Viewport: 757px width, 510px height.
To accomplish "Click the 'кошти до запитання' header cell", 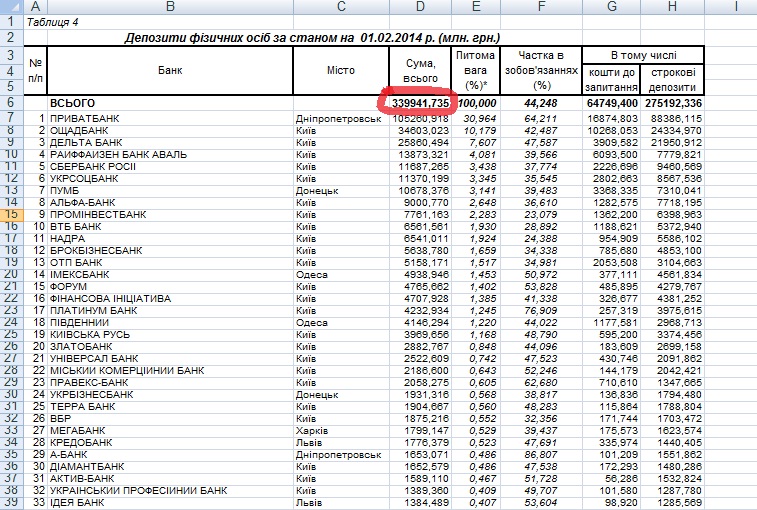I will tap(611, 80).
